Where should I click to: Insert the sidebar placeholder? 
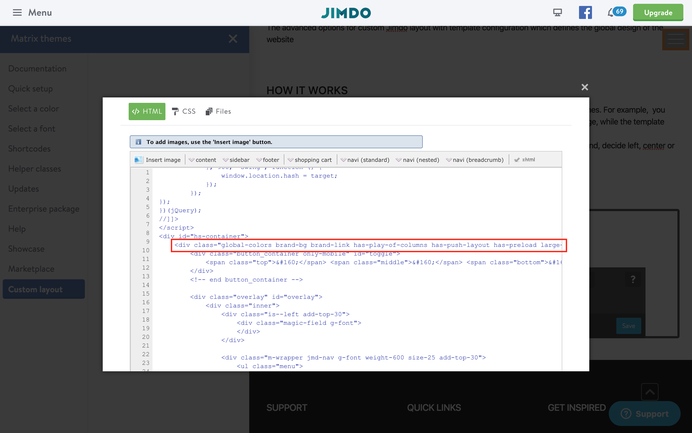coord(236,160)
